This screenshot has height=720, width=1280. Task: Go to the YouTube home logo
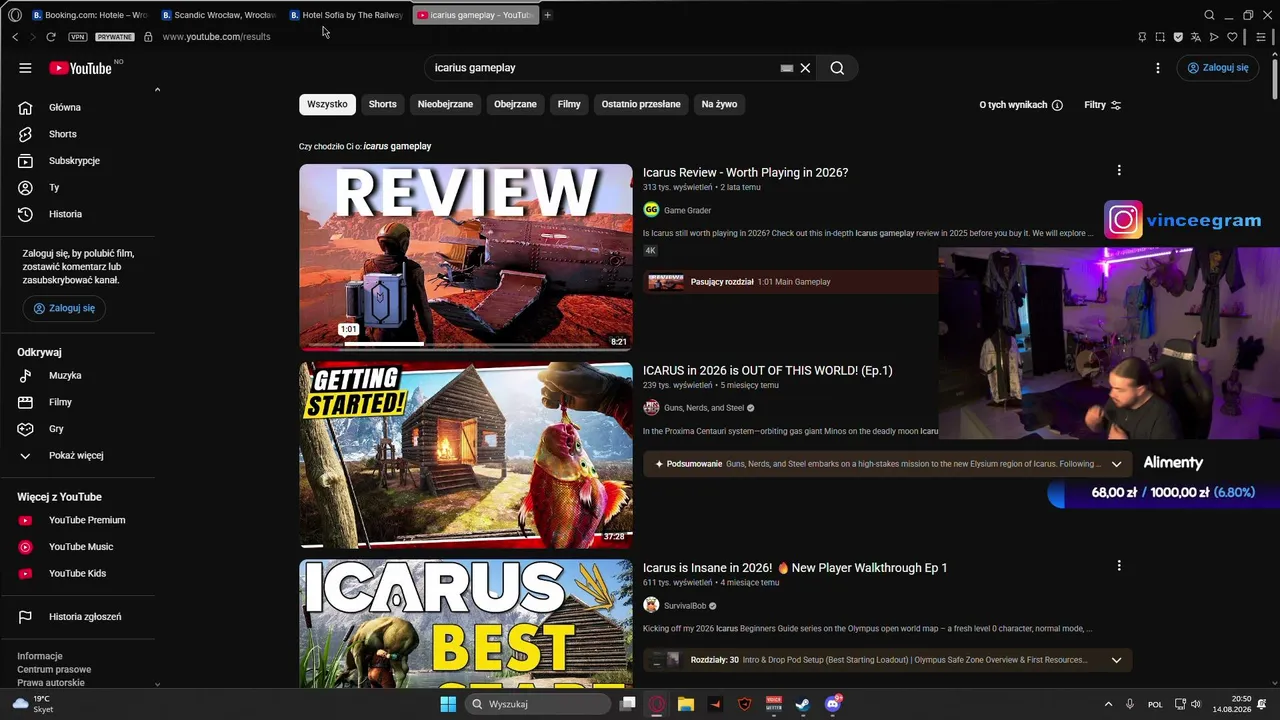click(80, 68)
